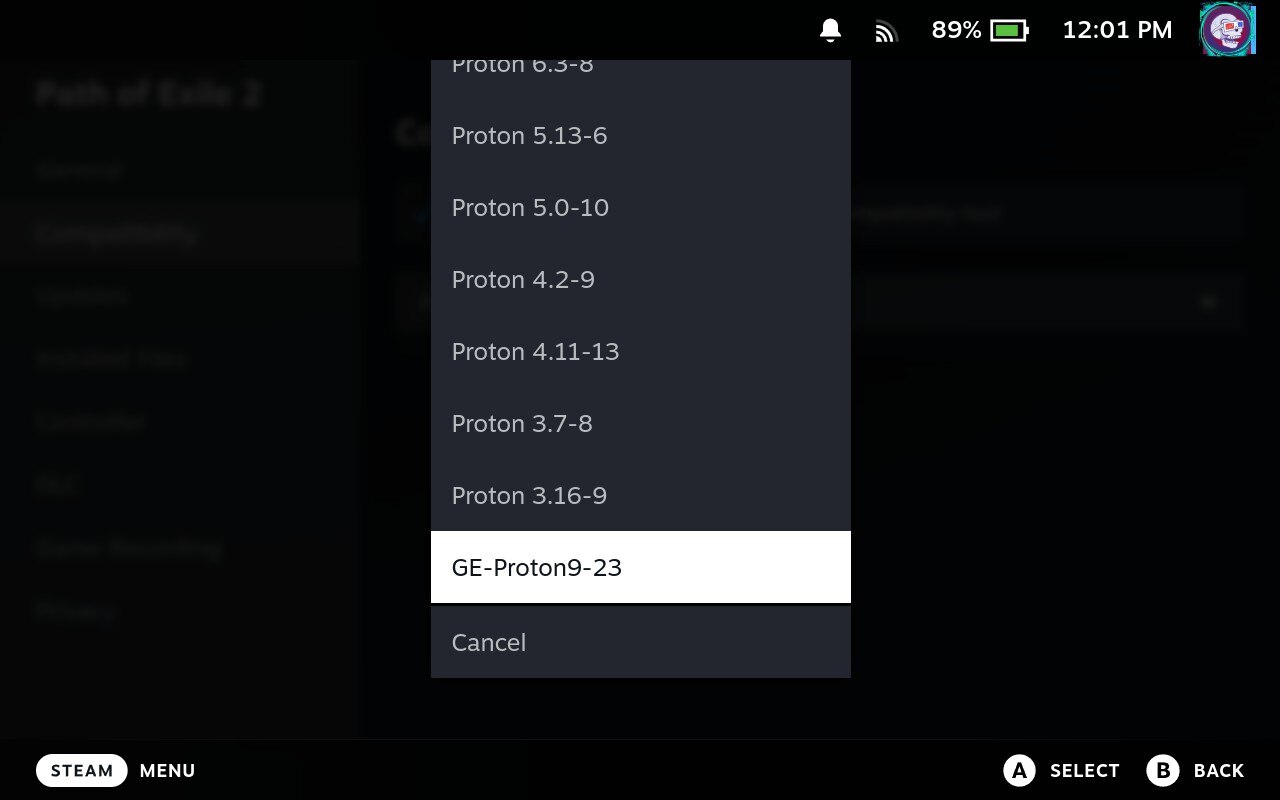Pick Proton 4.2-9 compatibility version
This screenshot has height=800, width=1280.
[641, 279]
